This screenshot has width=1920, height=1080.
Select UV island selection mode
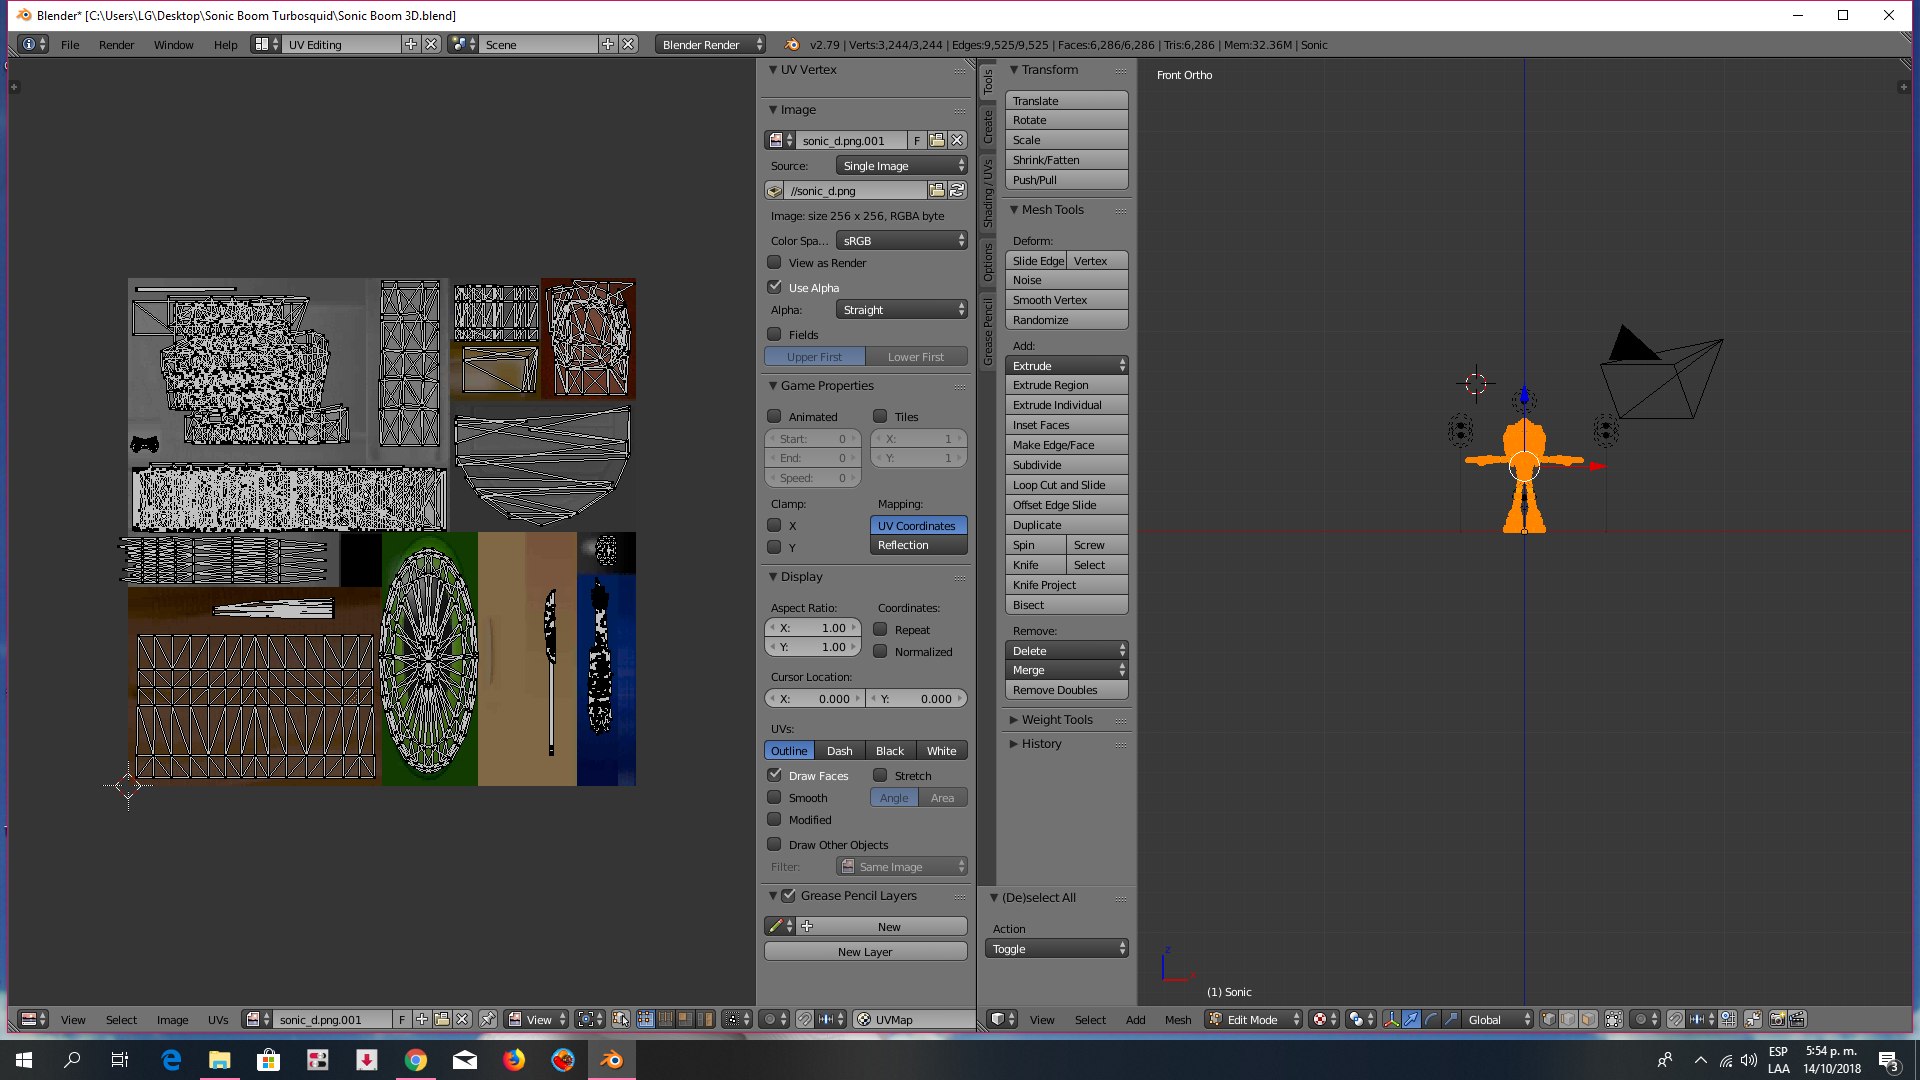[705, 1019]
